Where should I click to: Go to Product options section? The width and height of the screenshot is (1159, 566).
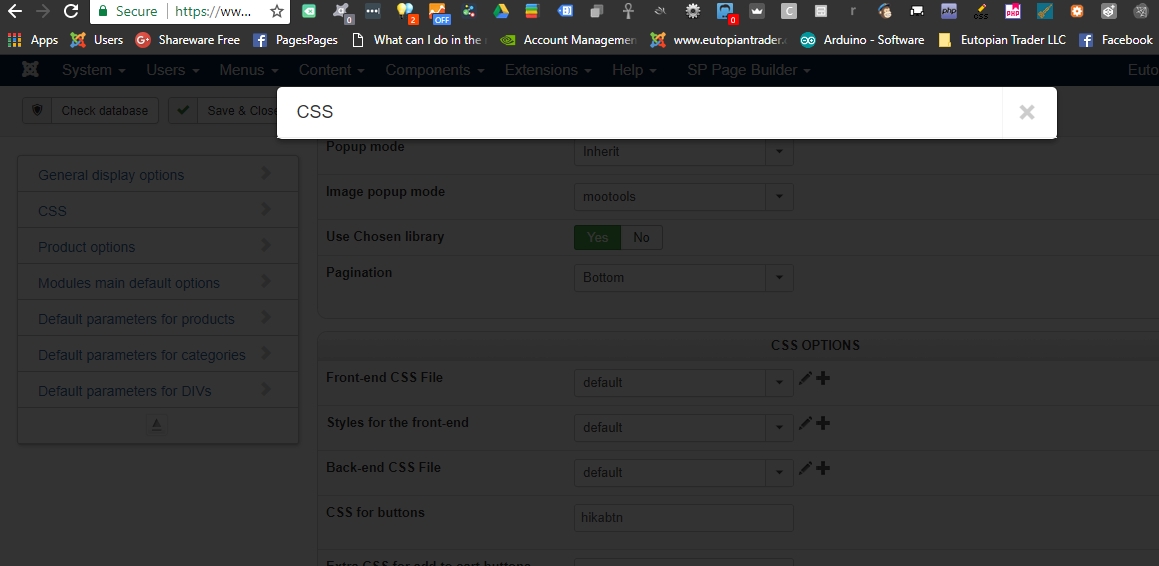point(157,247)
